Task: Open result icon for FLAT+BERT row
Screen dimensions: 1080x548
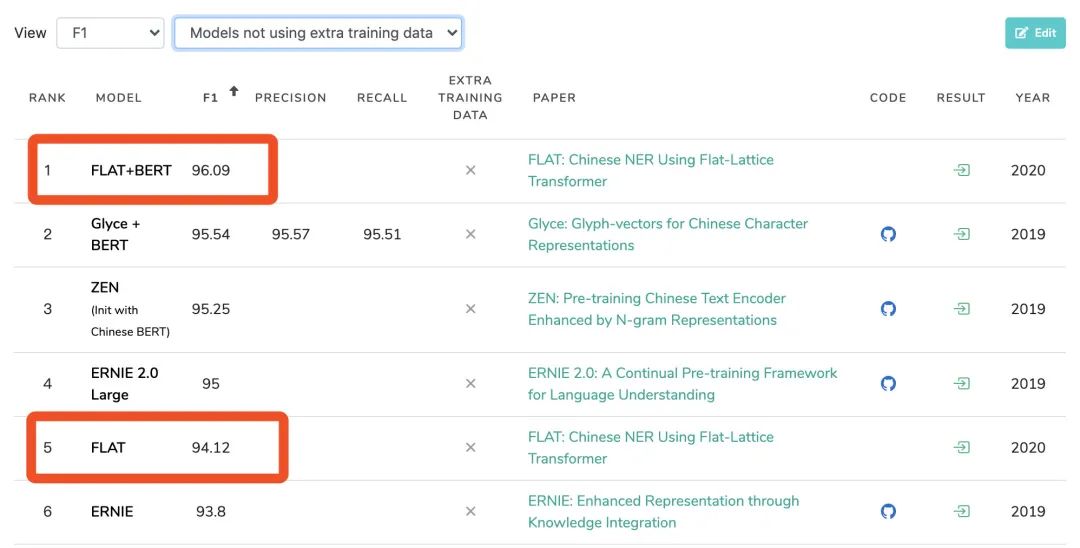Action: click(x=961, y=170)
